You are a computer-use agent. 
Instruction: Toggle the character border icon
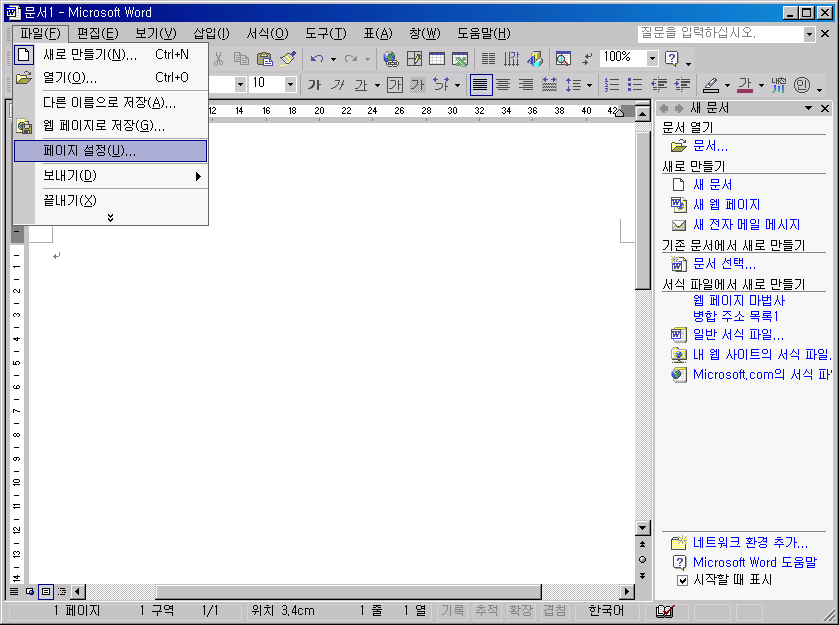click(395, 85)
